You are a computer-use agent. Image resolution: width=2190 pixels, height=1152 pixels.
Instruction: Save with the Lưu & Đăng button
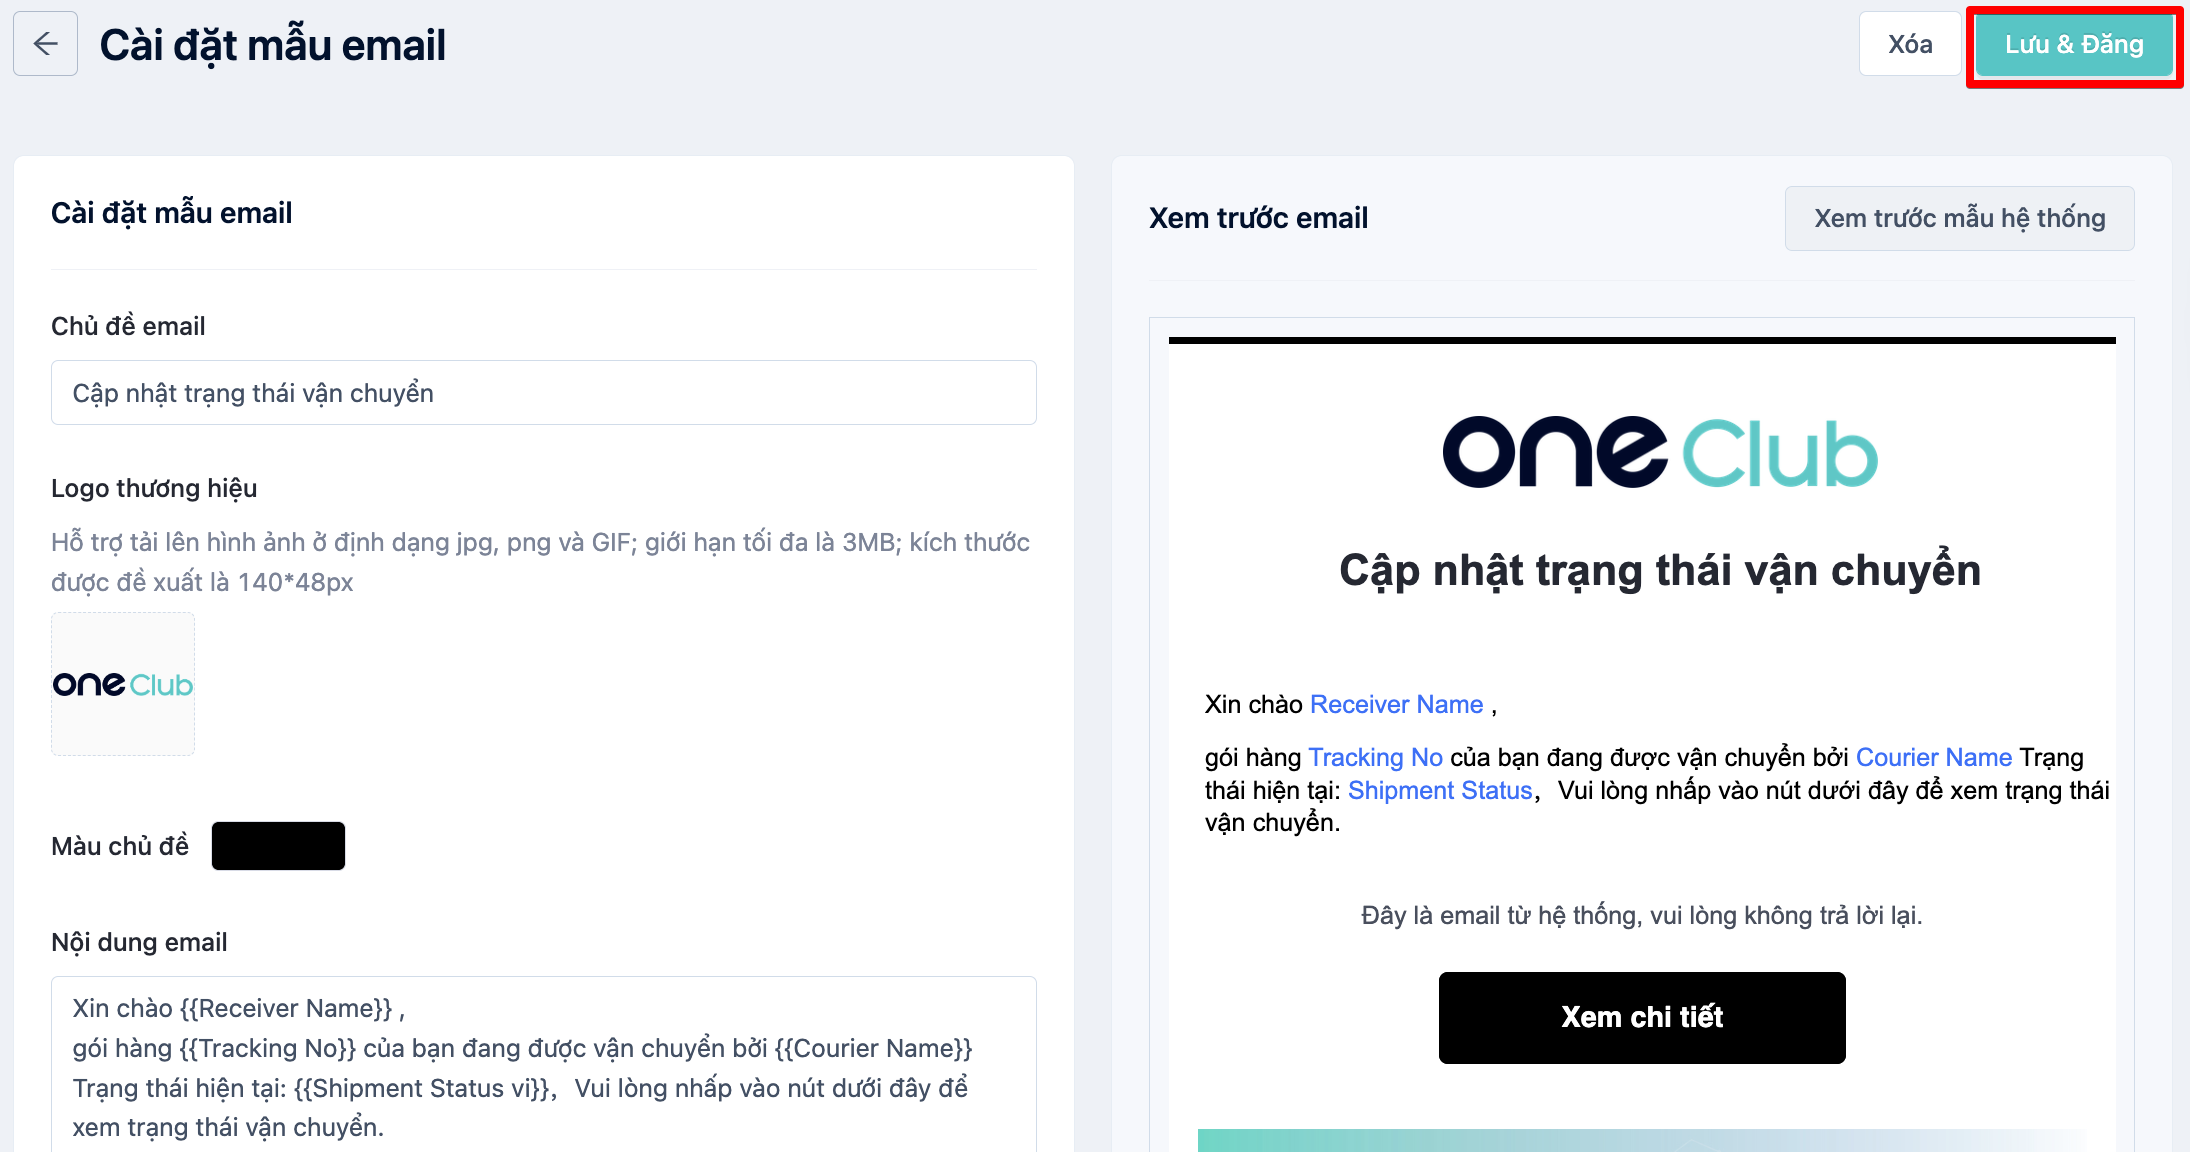(2074, 44)
